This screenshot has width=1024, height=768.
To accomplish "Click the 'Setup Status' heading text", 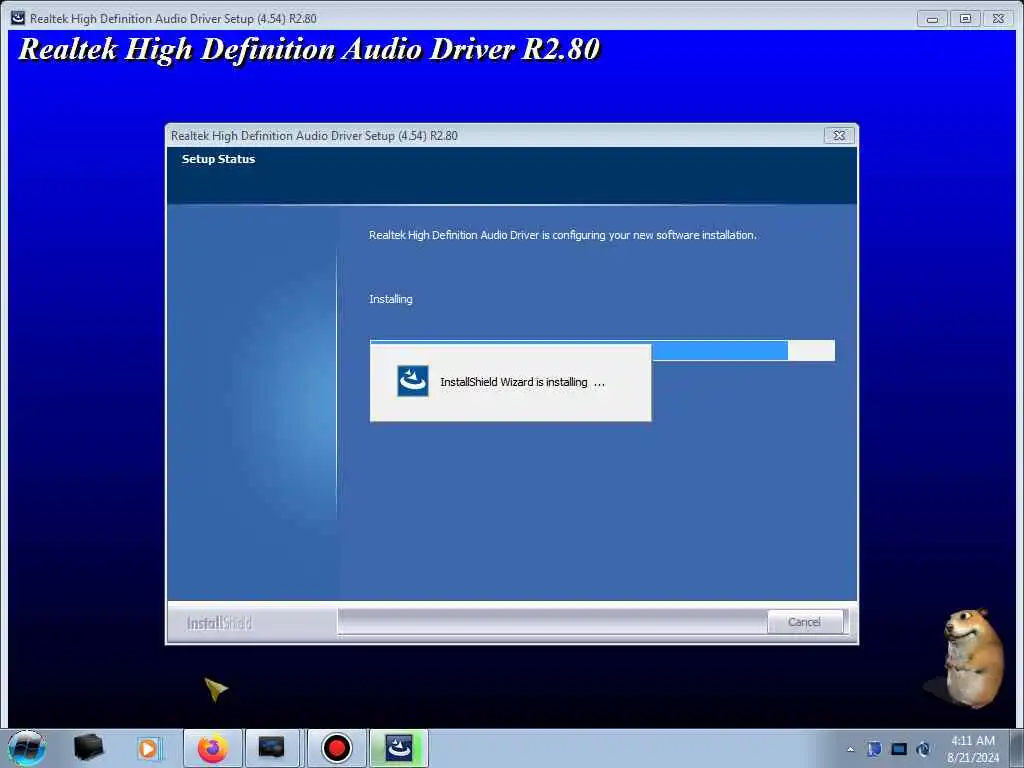I will (x=218, y=159).
